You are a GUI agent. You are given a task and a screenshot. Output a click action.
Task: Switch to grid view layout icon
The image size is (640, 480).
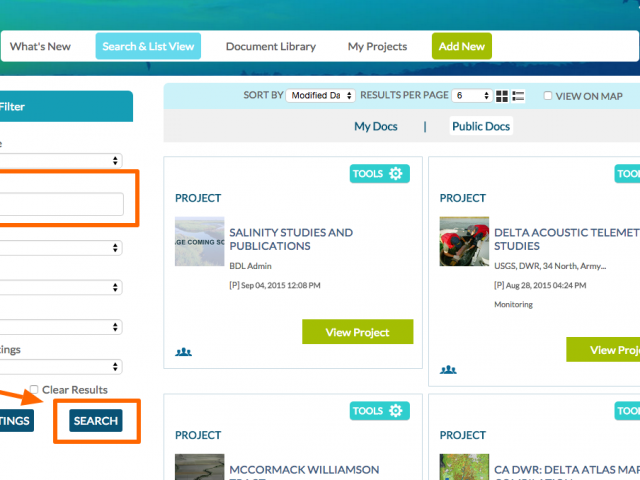[502, 96]
